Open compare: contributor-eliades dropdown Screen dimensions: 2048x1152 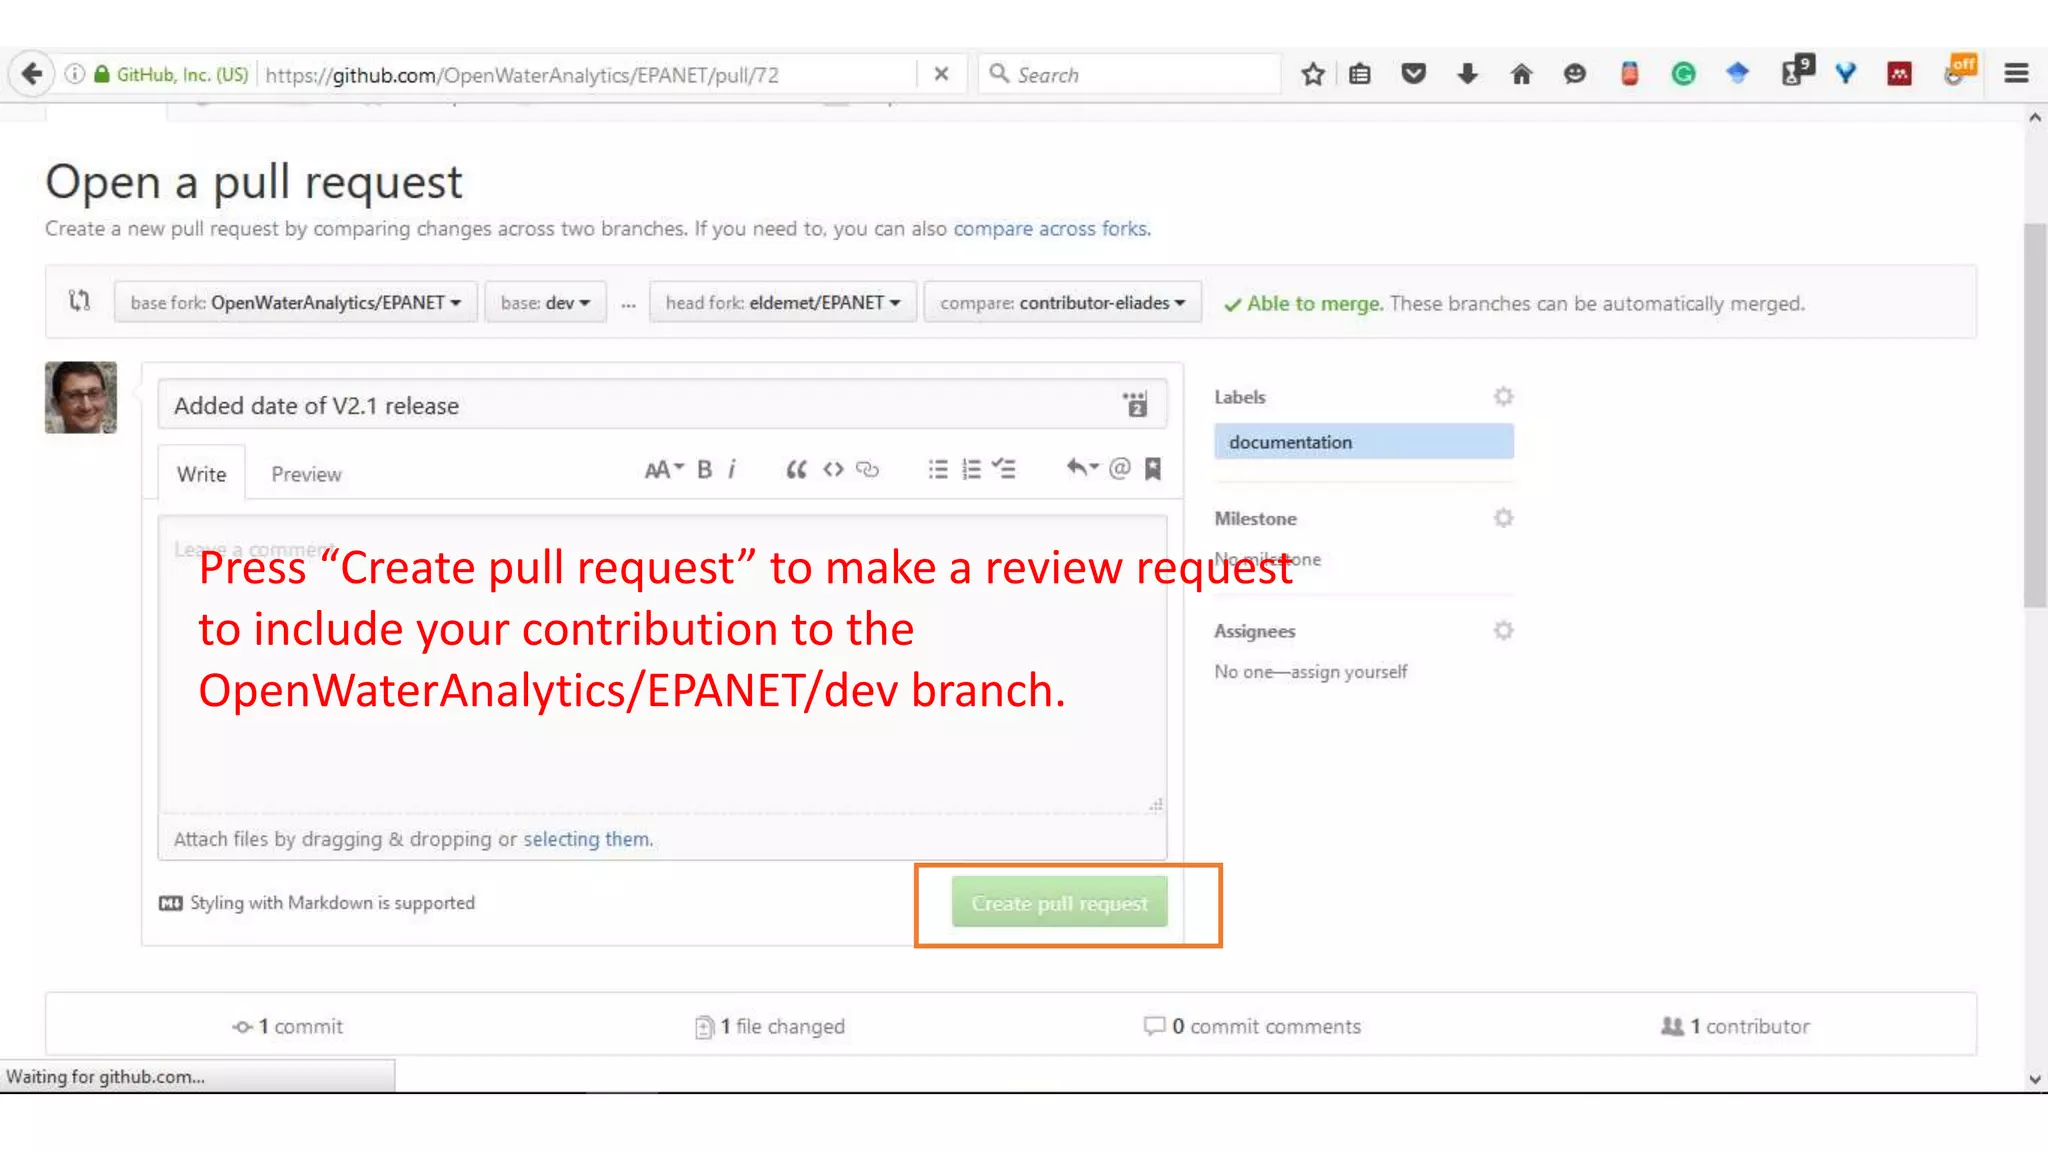[1062, 302]
